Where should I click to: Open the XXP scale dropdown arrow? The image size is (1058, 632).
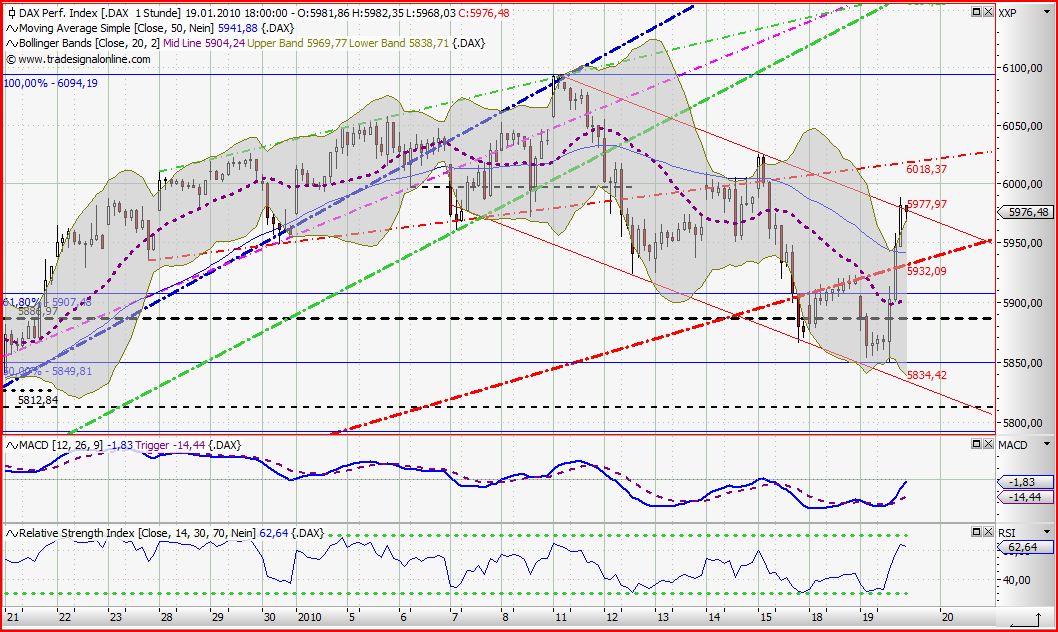pyautogui.click(x=1046, y=11)
